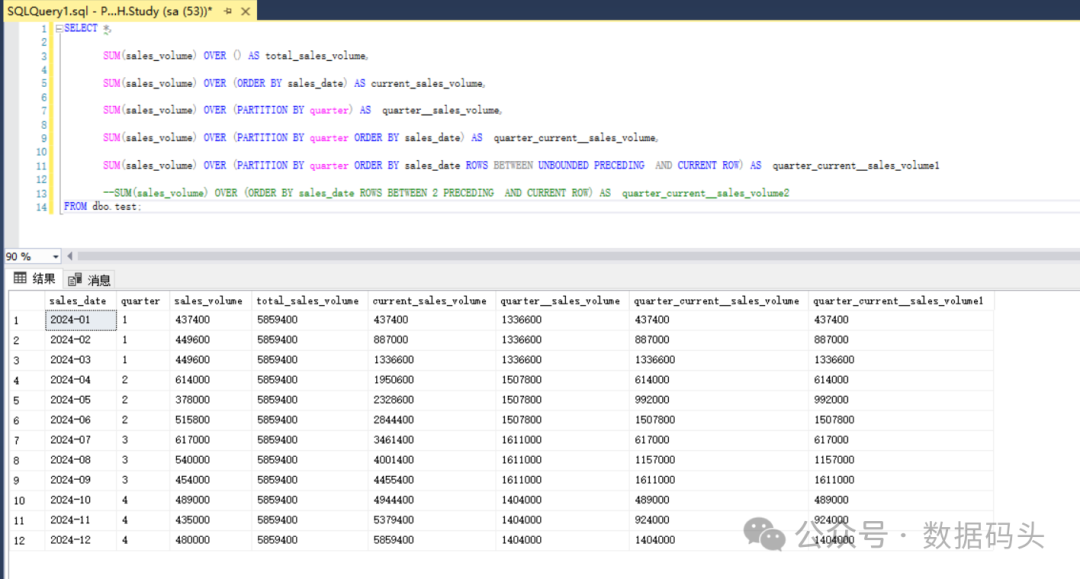The width and height of the screenshot is (1080, 579).
Task: Click the 2024-07 sales_date cell
Action: (x=81, y=440)
